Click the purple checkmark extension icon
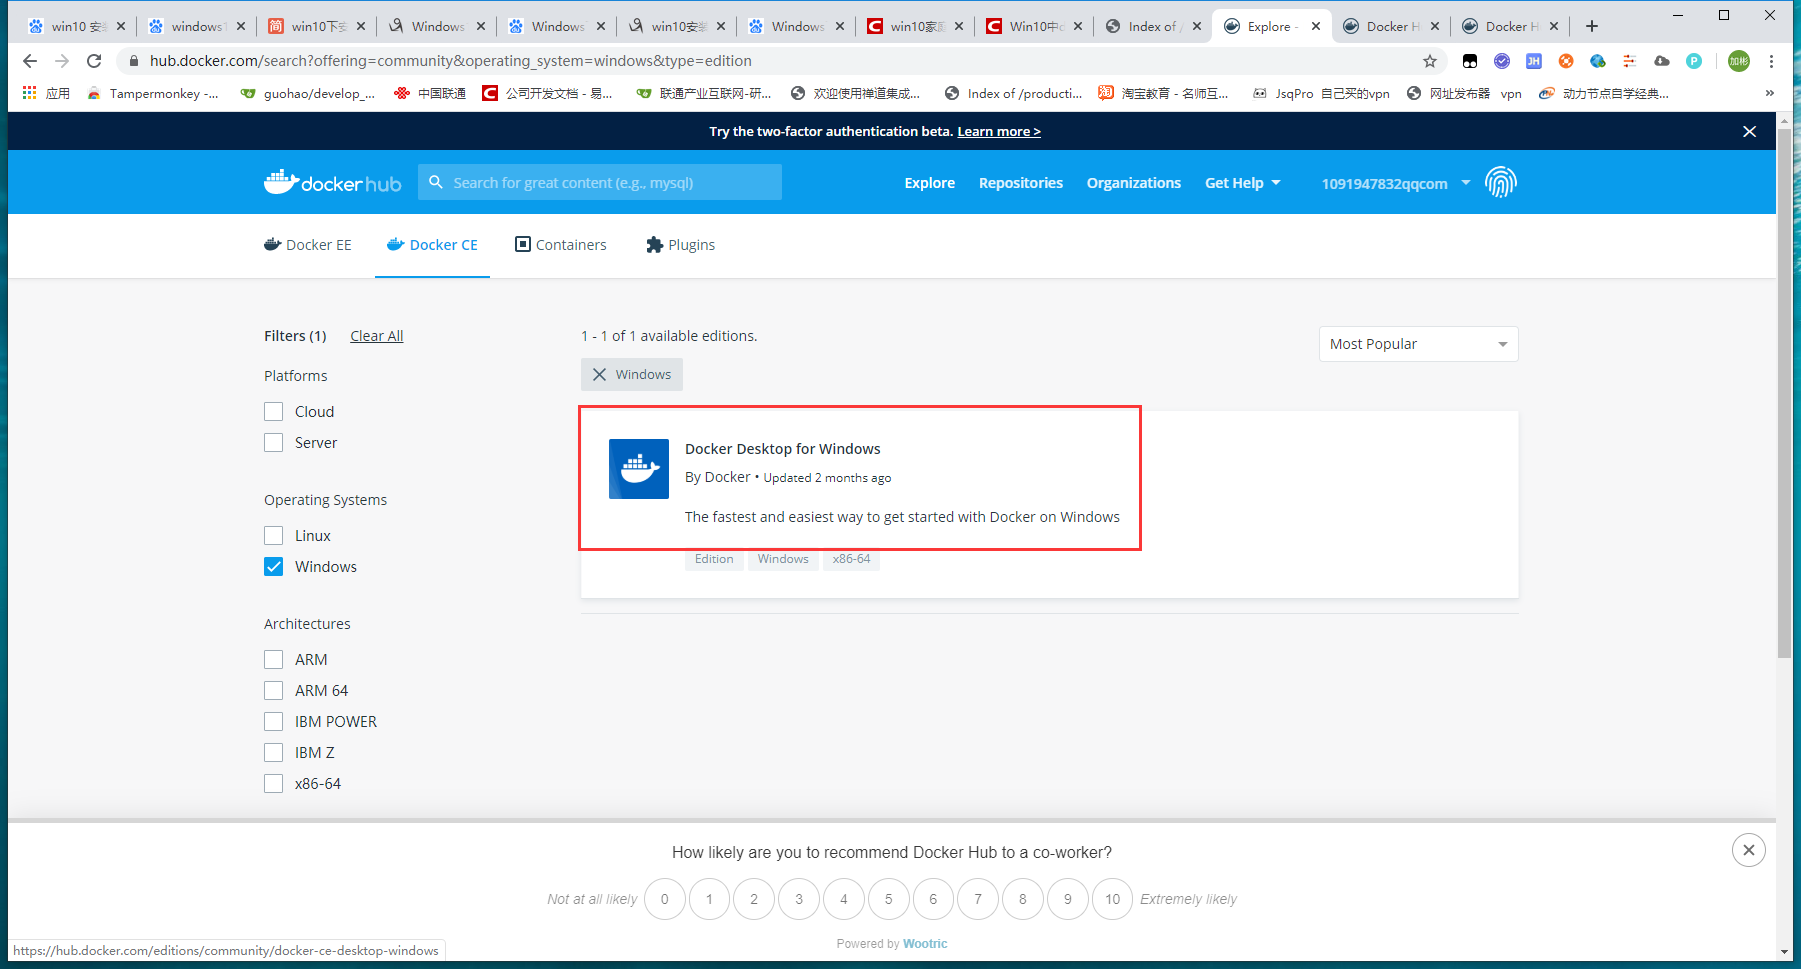Screen dimensions: 1801x969 click(1502, 61)
